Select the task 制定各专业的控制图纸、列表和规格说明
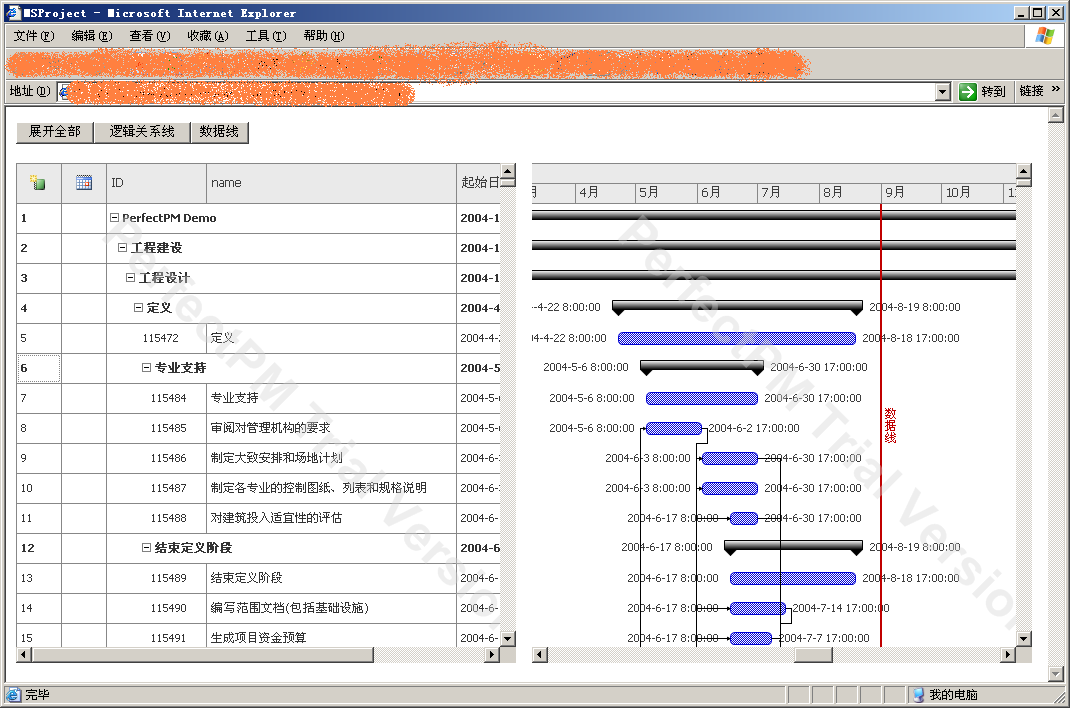1070x708 pixels. (319, 488)
